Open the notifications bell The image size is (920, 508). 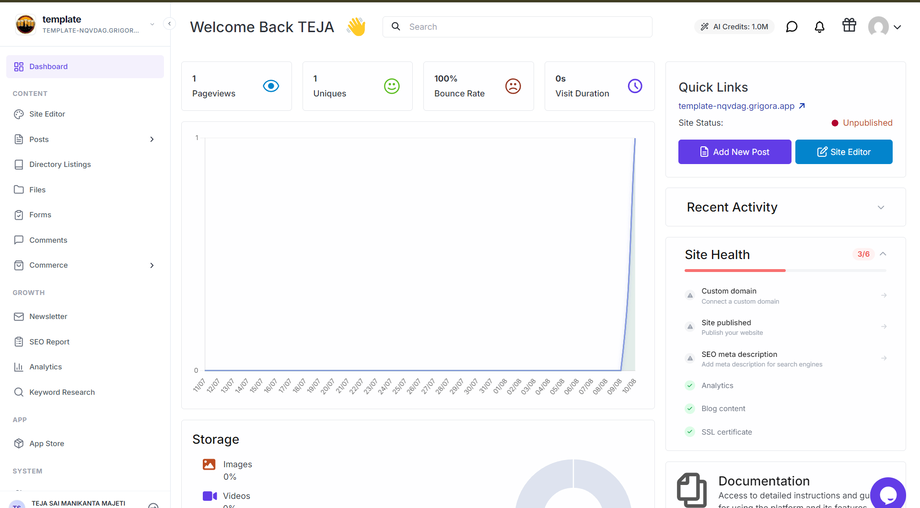point(820,26)
